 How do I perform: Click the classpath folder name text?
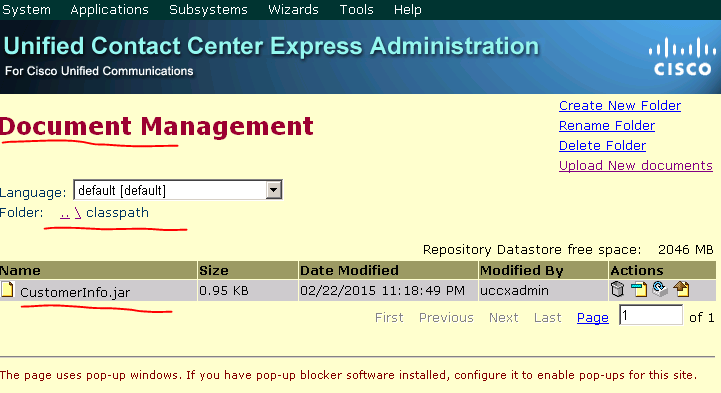[x=118, y=213]
